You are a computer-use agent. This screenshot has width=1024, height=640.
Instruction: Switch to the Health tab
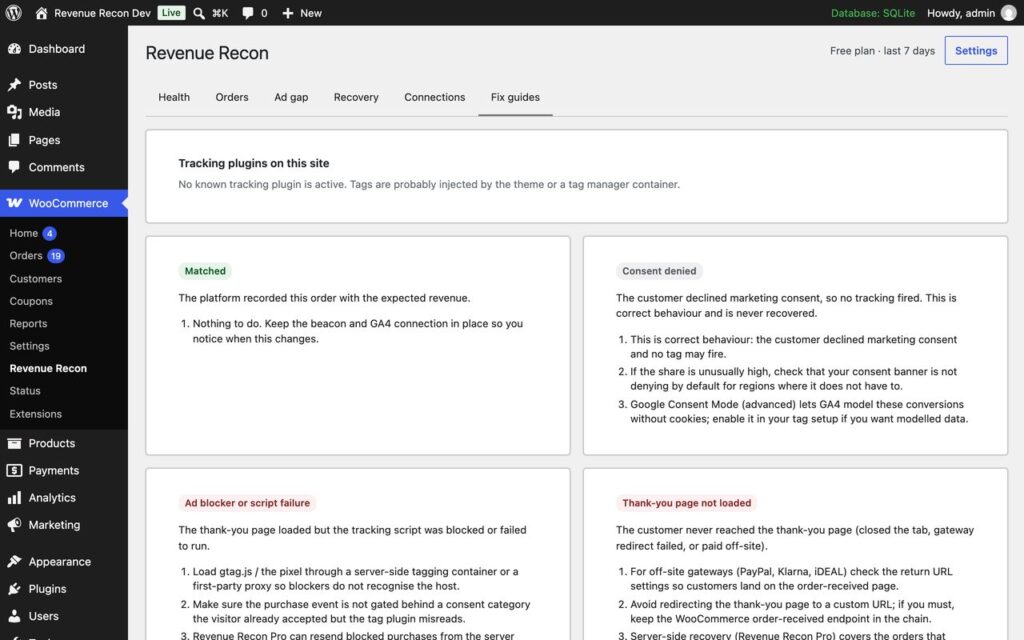(x=174, y=97)
